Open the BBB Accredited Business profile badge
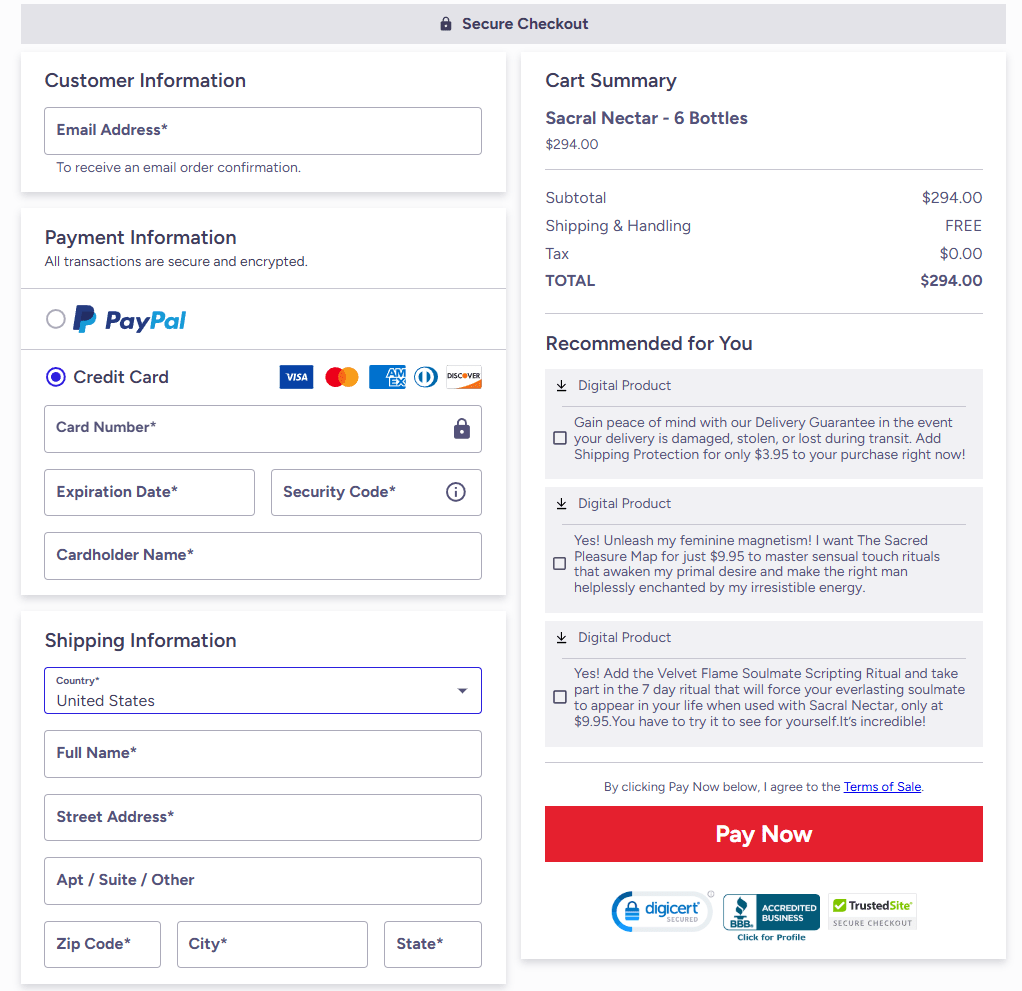 click(x=770, y=914)
